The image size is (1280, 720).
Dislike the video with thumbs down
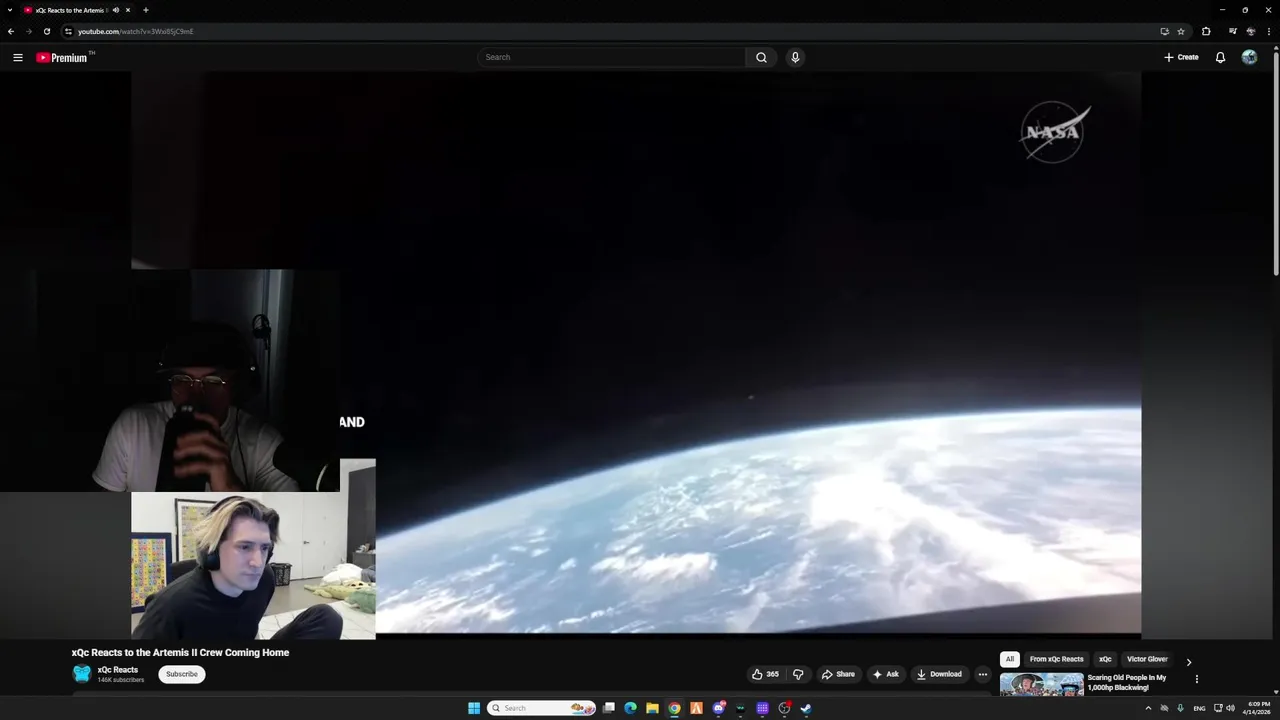798,674
